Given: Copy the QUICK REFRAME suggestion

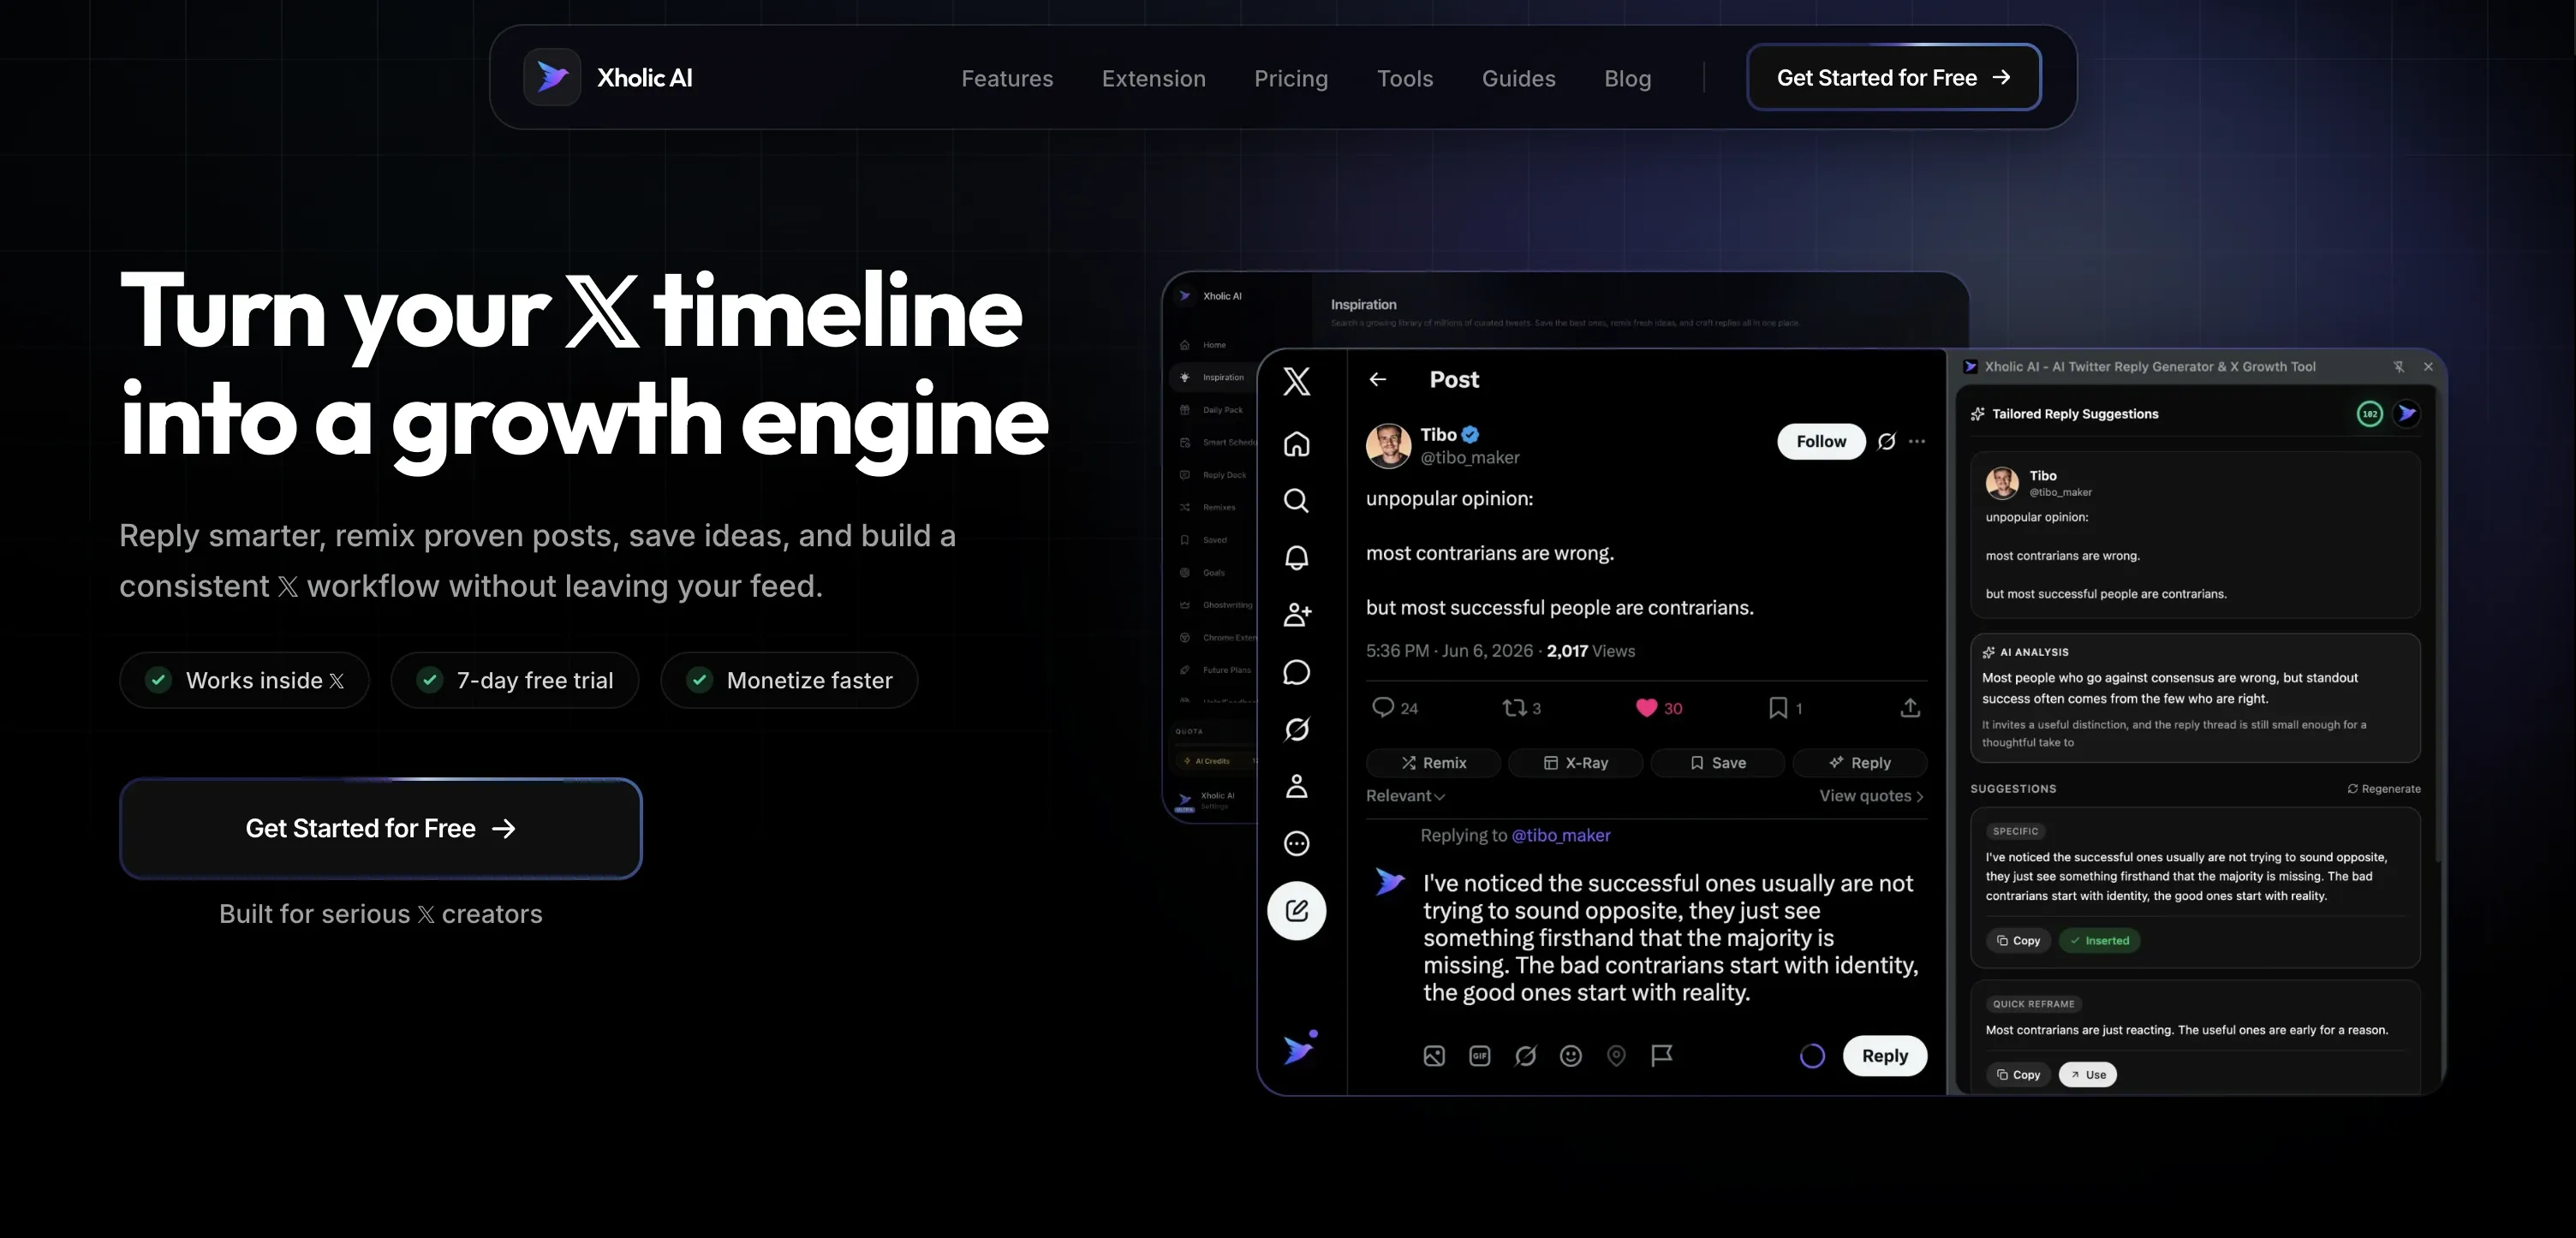Looking at the screenshot, I should [2018, 1074].
